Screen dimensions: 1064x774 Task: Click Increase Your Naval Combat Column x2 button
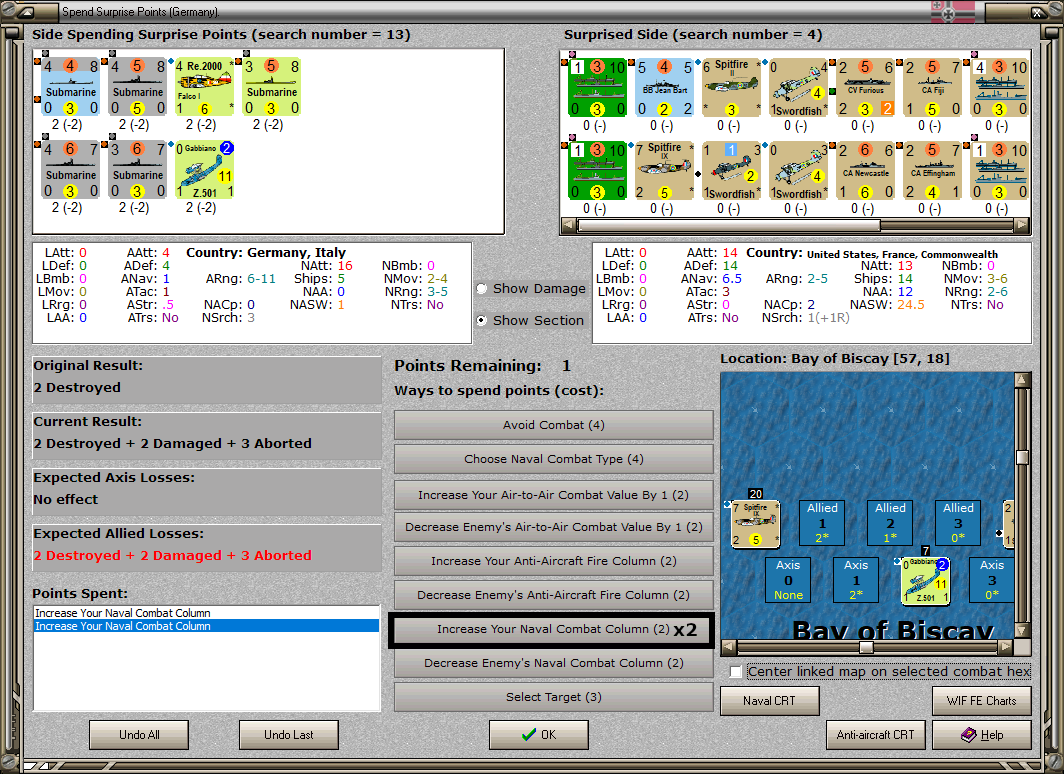tap(552, 630)
